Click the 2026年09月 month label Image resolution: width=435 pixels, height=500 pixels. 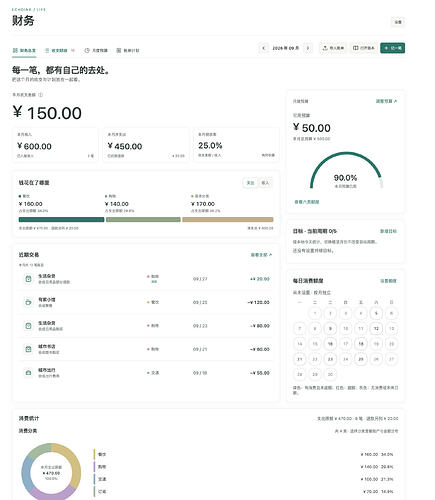(x=286, y=48)
